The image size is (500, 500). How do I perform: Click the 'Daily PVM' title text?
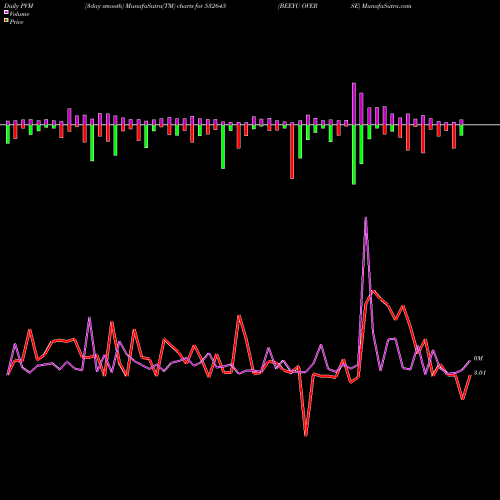(x=19, y=6)
